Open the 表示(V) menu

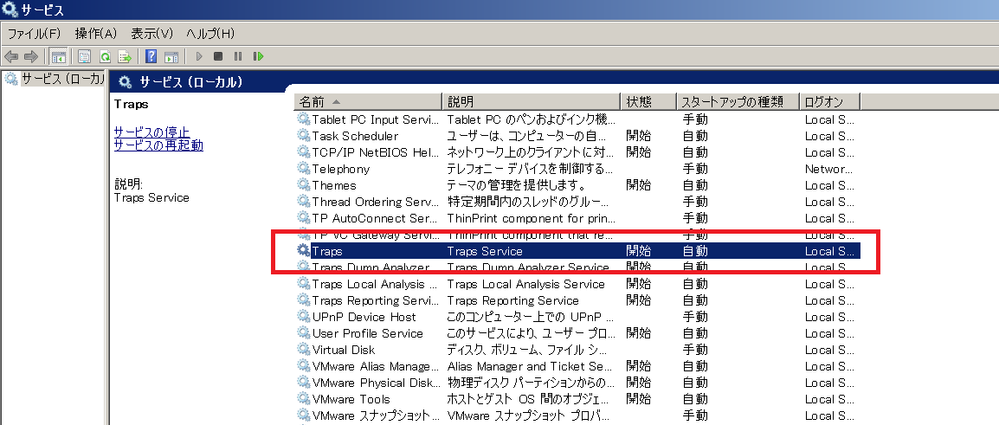tap(152, 33)
